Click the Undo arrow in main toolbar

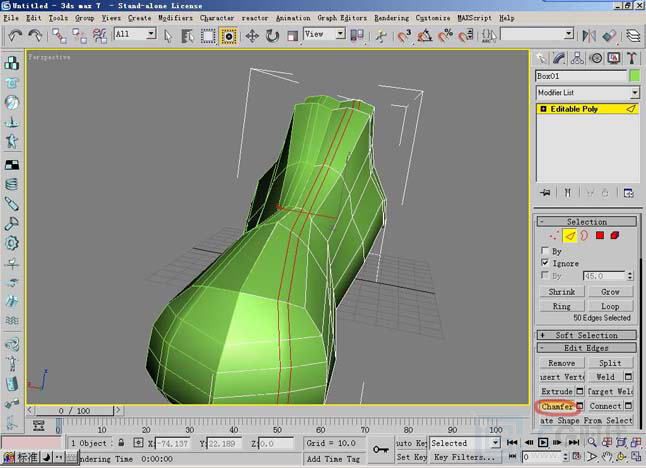click(15, 36)
